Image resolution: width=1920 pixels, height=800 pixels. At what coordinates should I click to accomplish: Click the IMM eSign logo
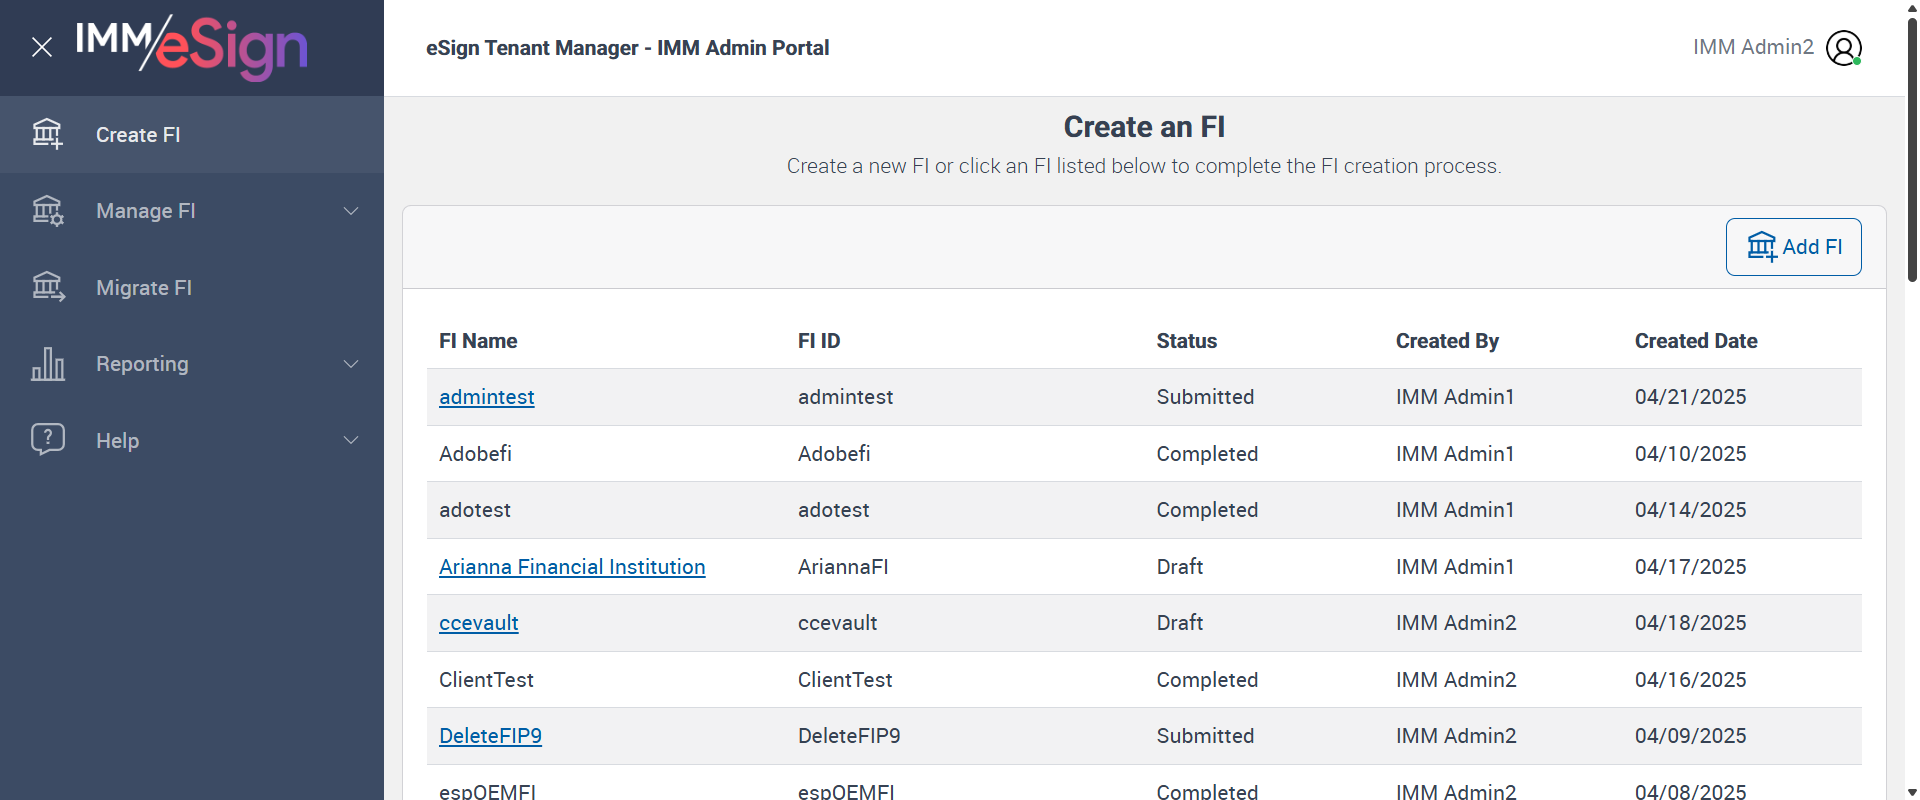pyautogui.click(x=192, y=47)
